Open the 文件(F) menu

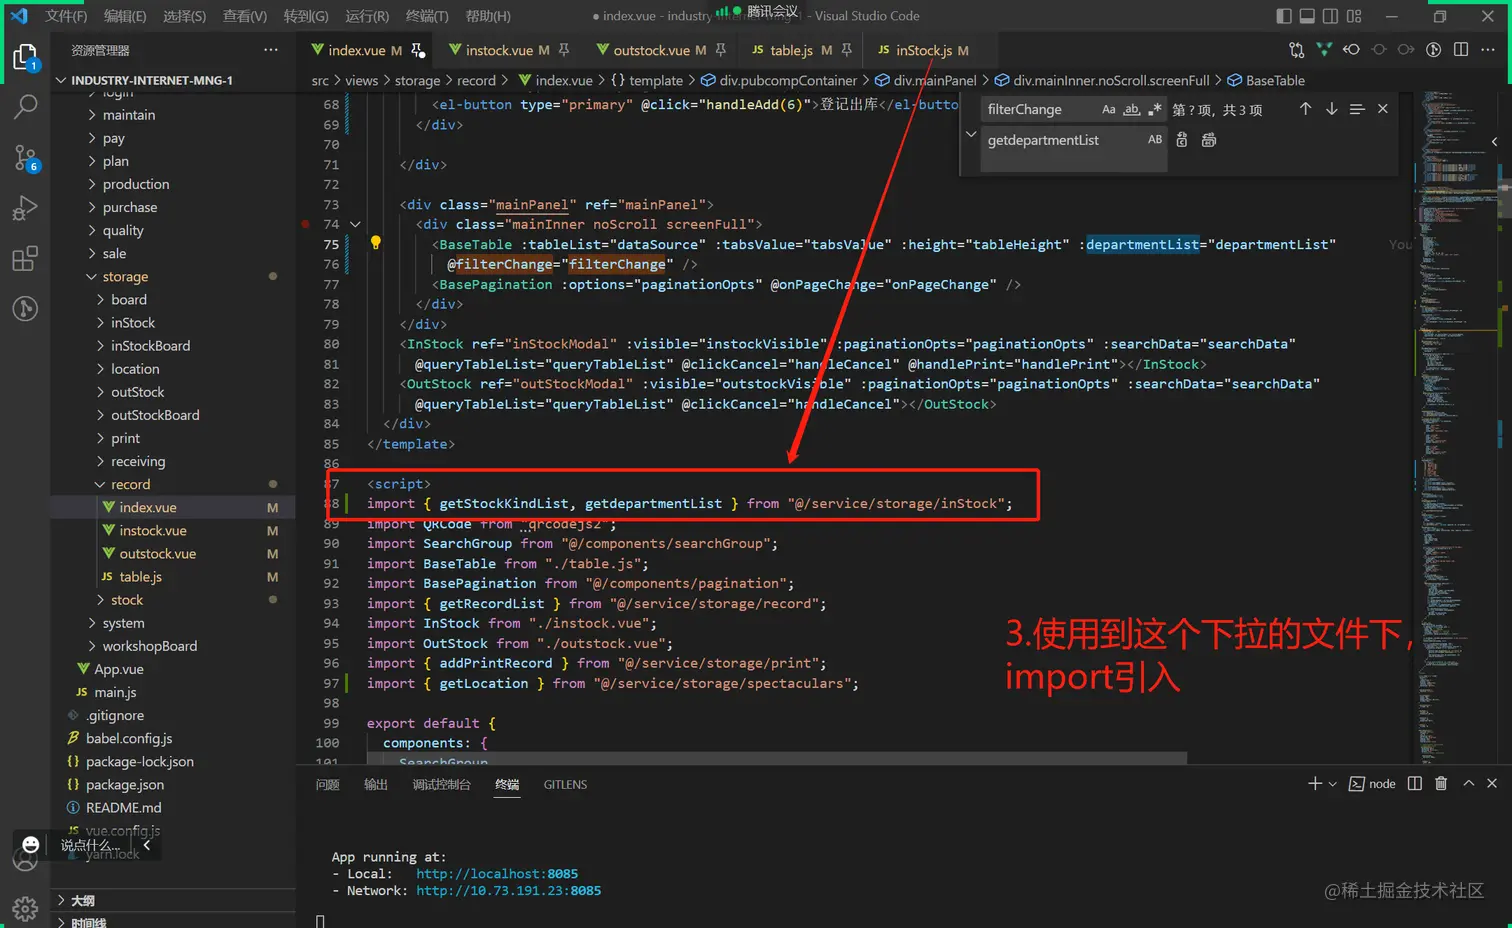click(x=66, y=16)
